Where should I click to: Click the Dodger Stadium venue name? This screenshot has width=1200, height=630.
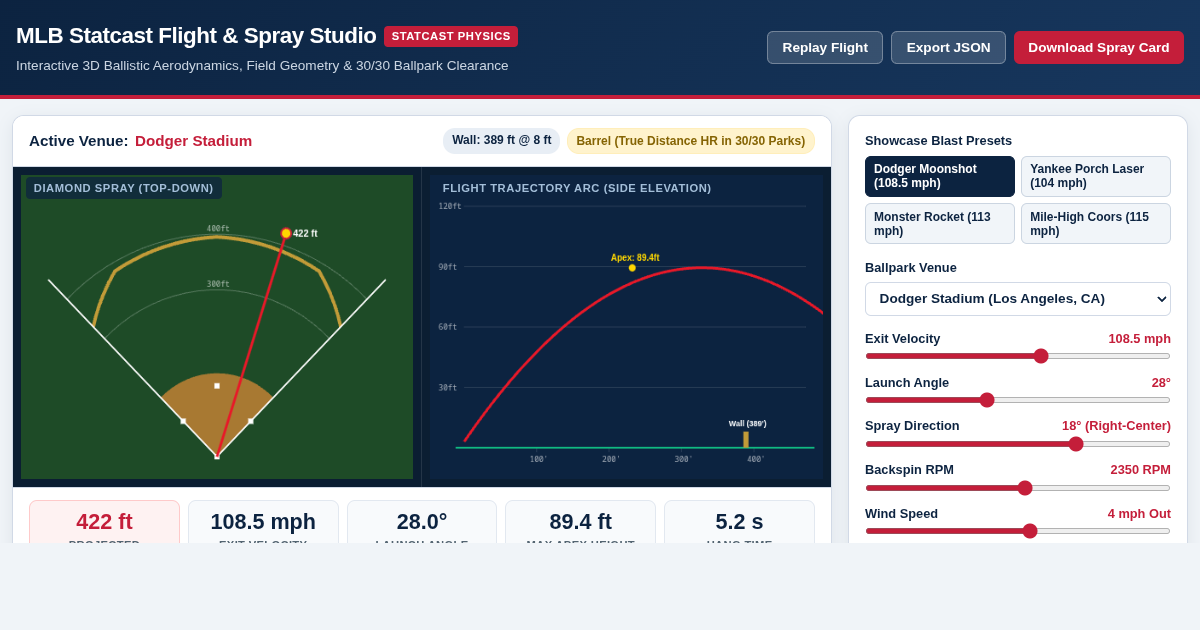(194, 141)
